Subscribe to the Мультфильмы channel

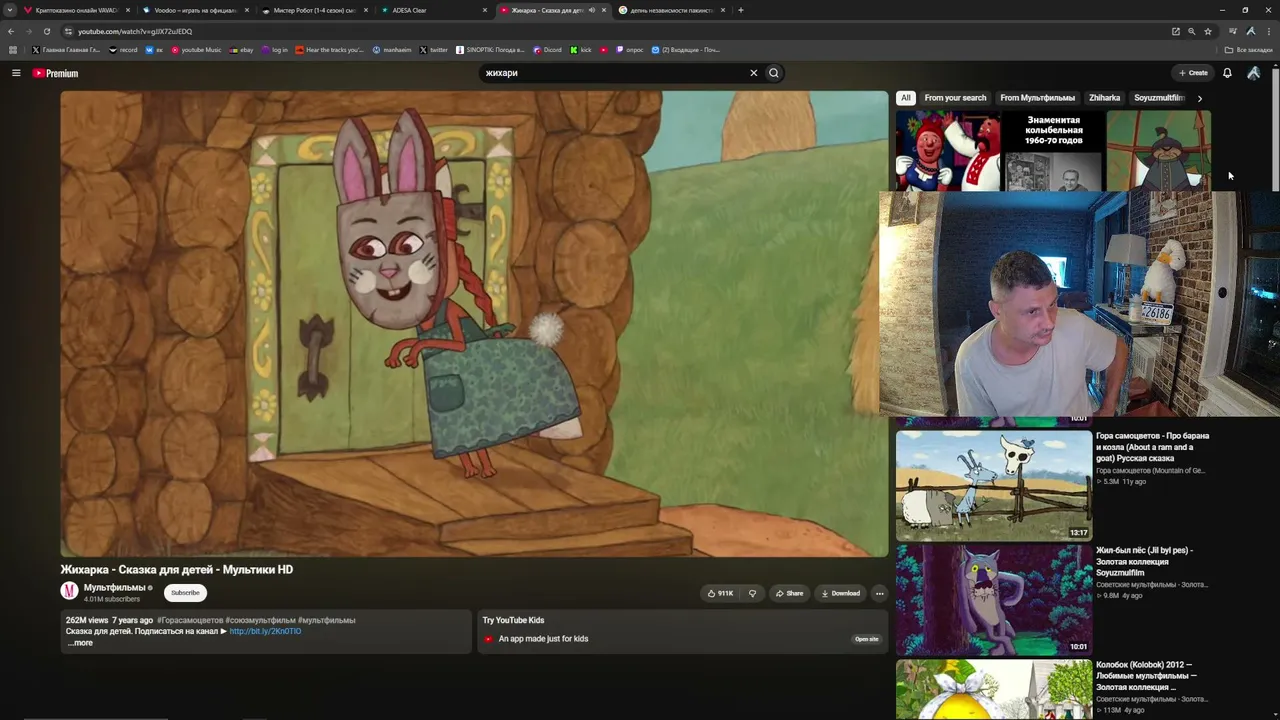(185, 593)
